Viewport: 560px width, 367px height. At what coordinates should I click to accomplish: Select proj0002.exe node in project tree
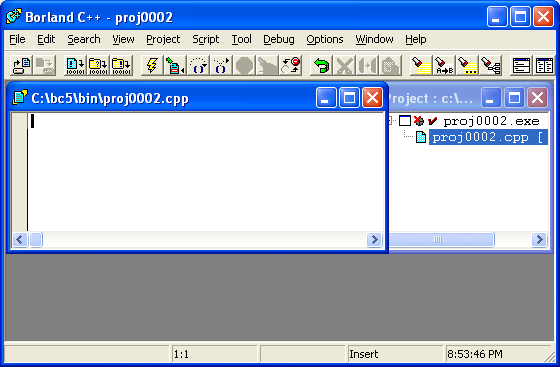[491, 121]
